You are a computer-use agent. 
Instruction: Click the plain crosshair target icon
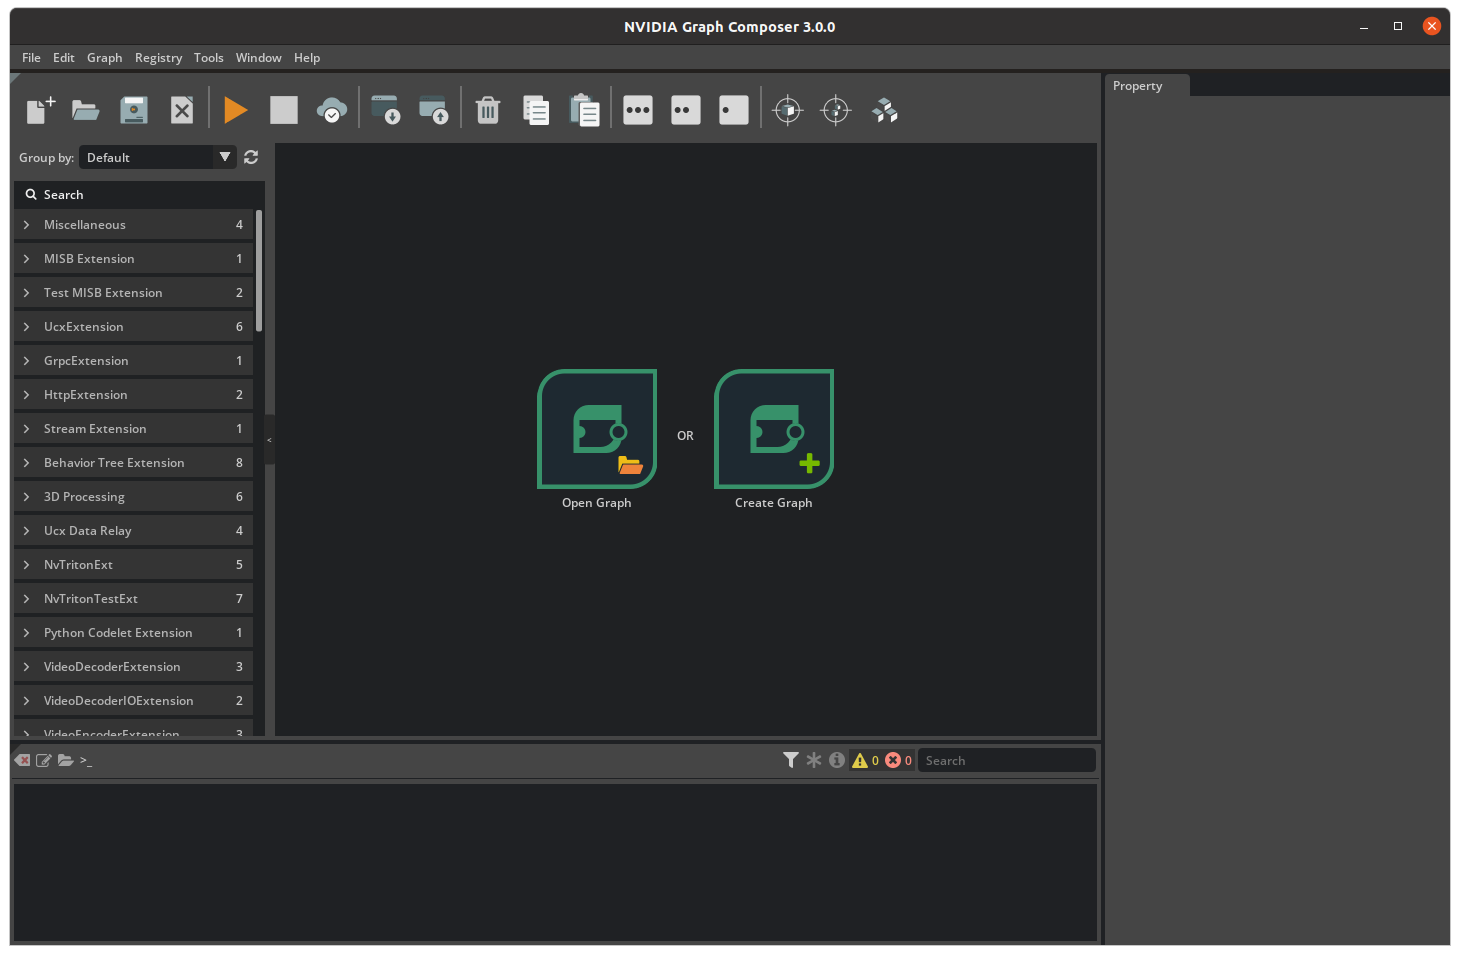(836, 110)
